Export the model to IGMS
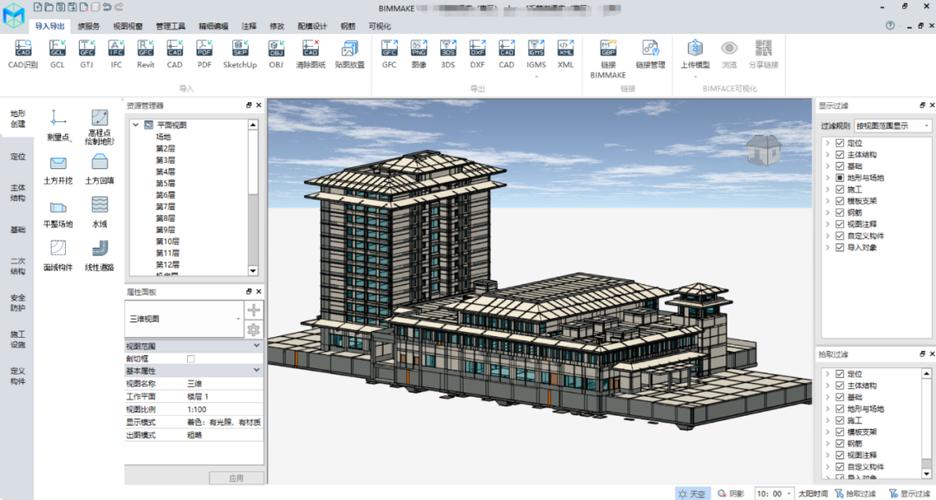936x500 pixels. click(536, 54)
